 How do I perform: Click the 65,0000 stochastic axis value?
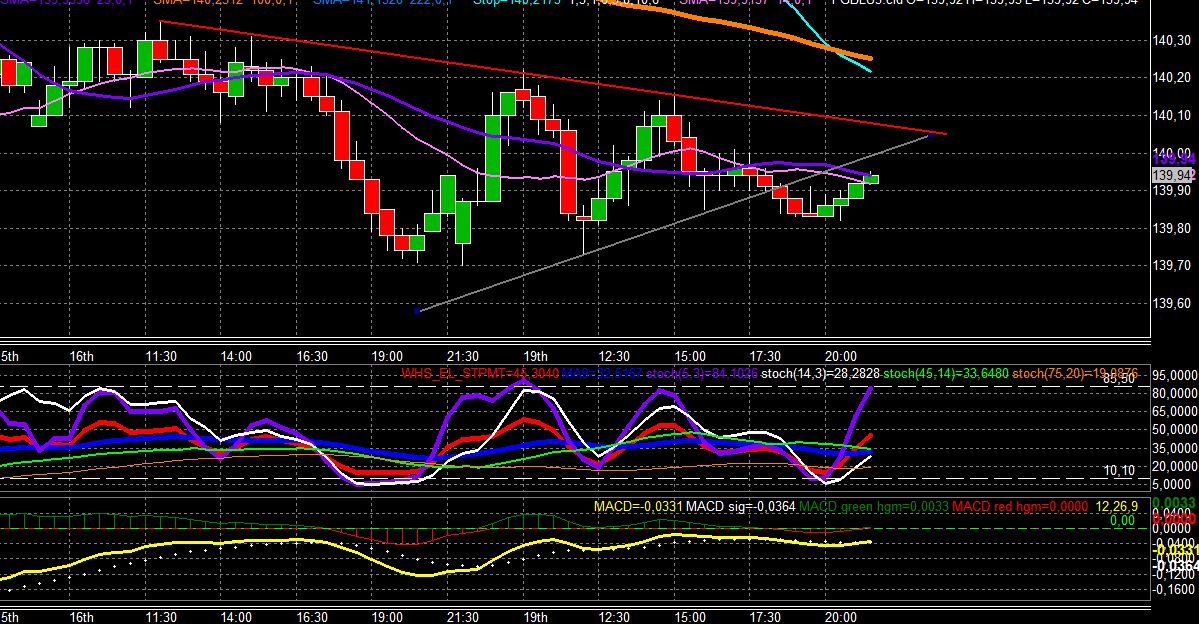pyautogui.click(x=1175, y=411)
